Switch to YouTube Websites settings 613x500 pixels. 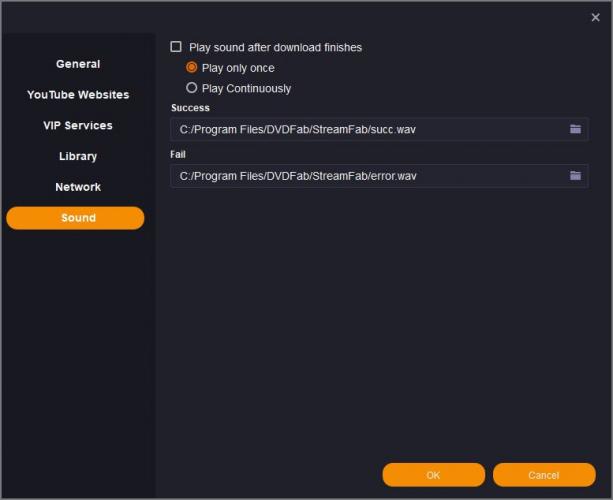(x=78, y=95)
